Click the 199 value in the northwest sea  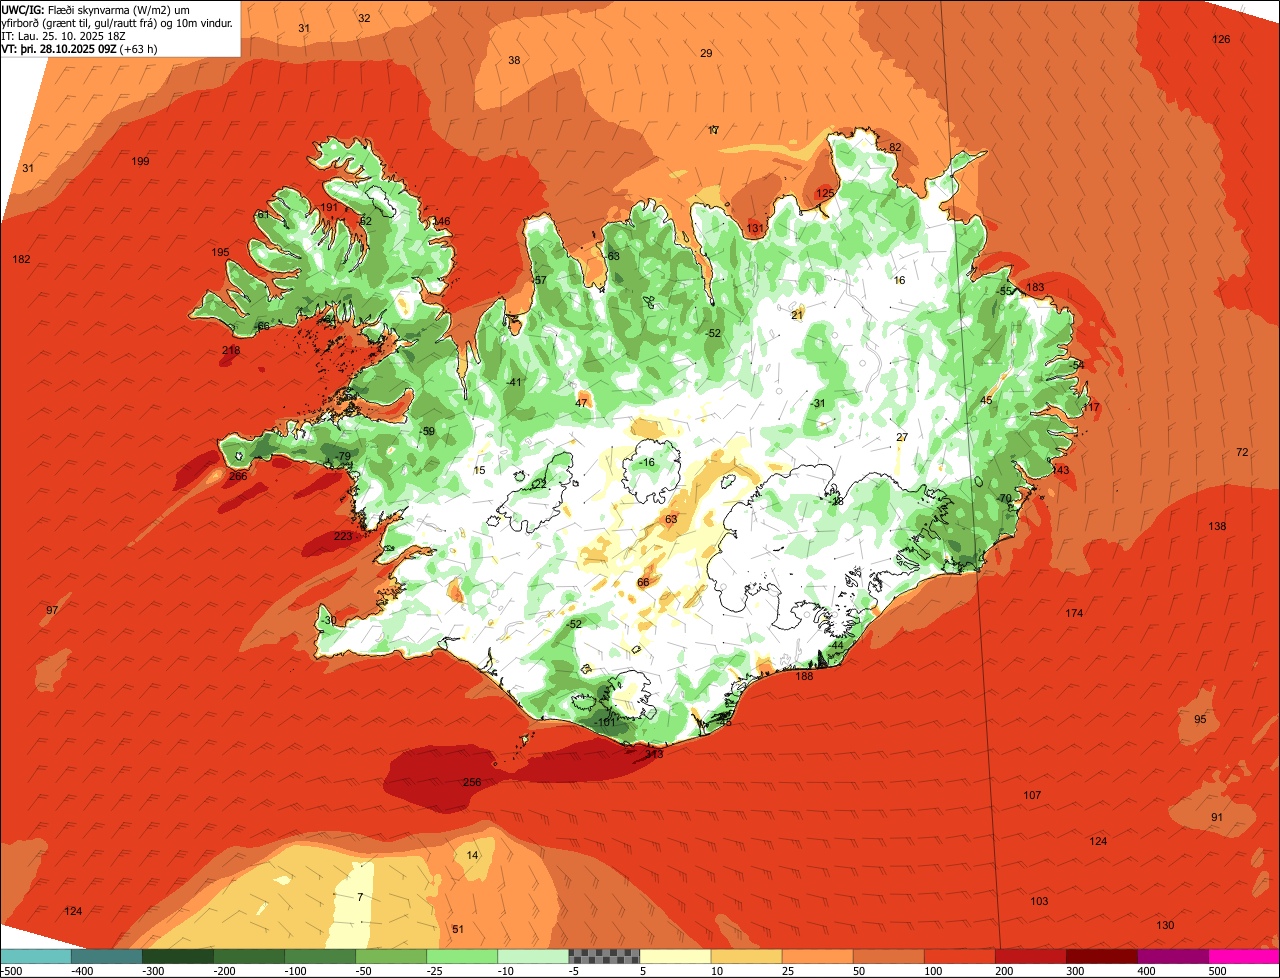[141, 161]
